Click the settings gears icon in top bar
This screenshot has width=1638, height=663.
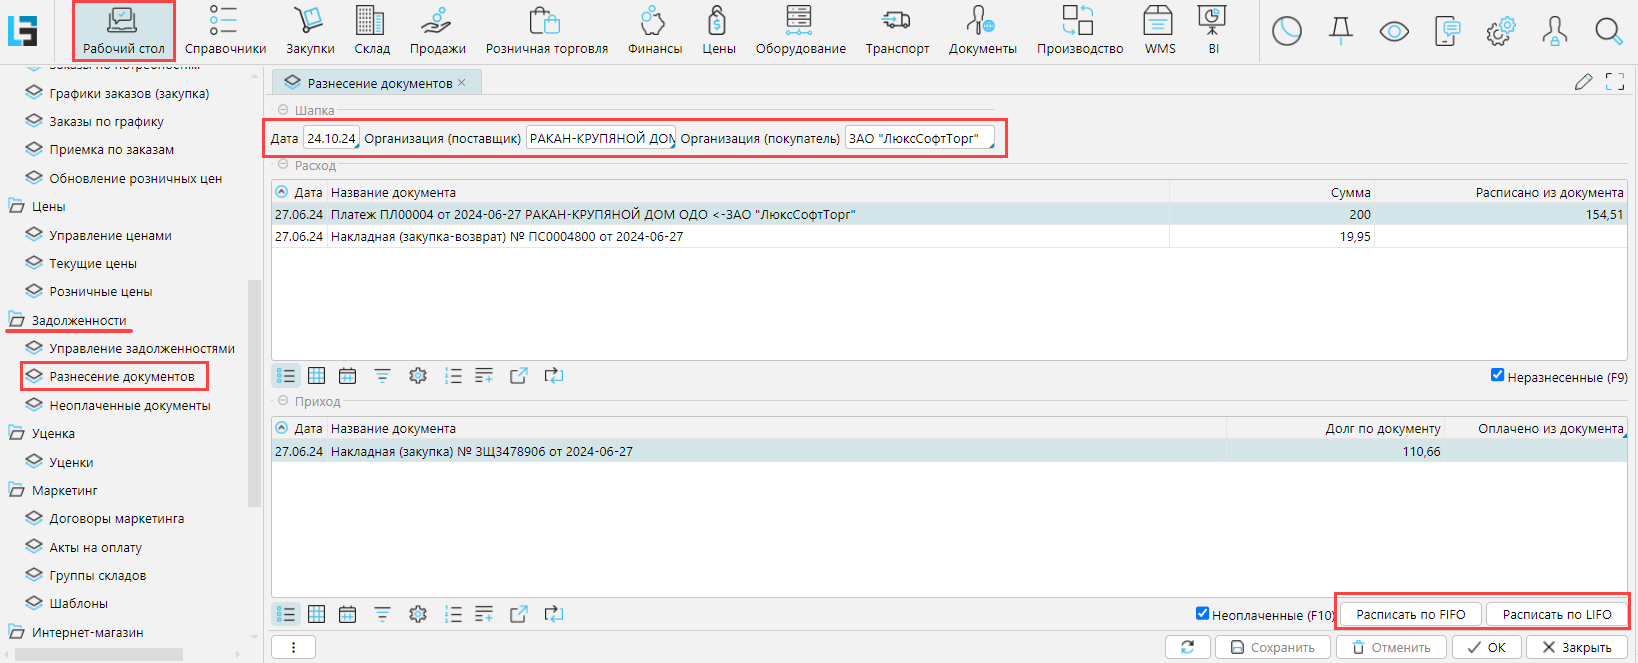(1500, 32)
